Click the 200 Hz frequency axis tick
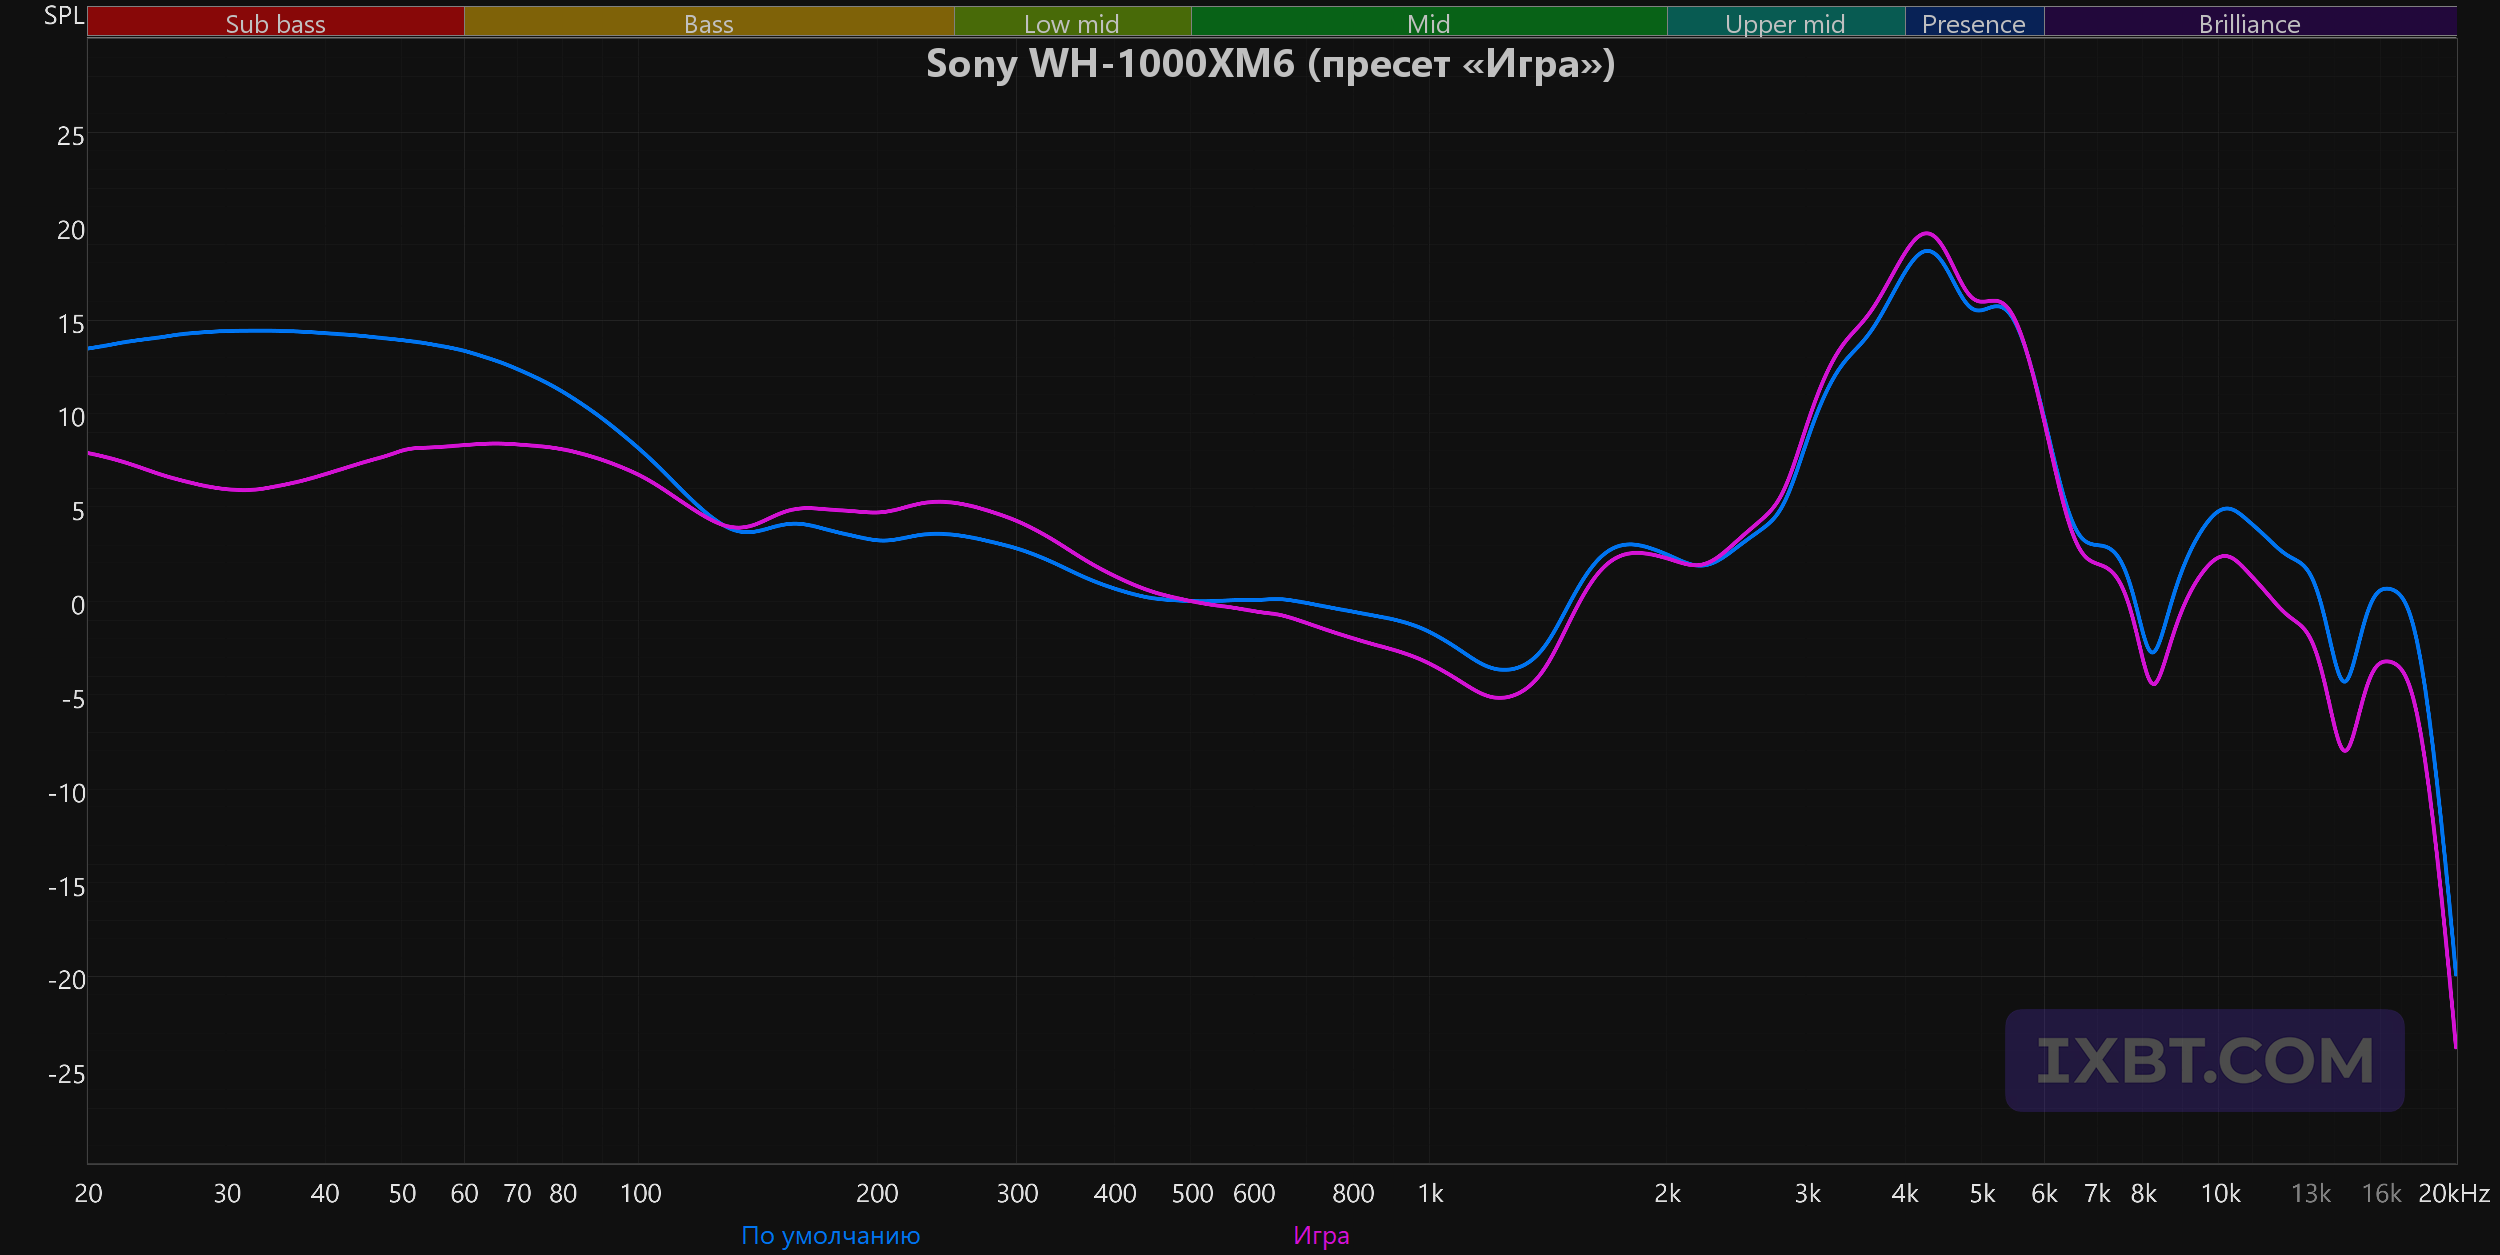2500x1255 pixels. (877, 1194)
